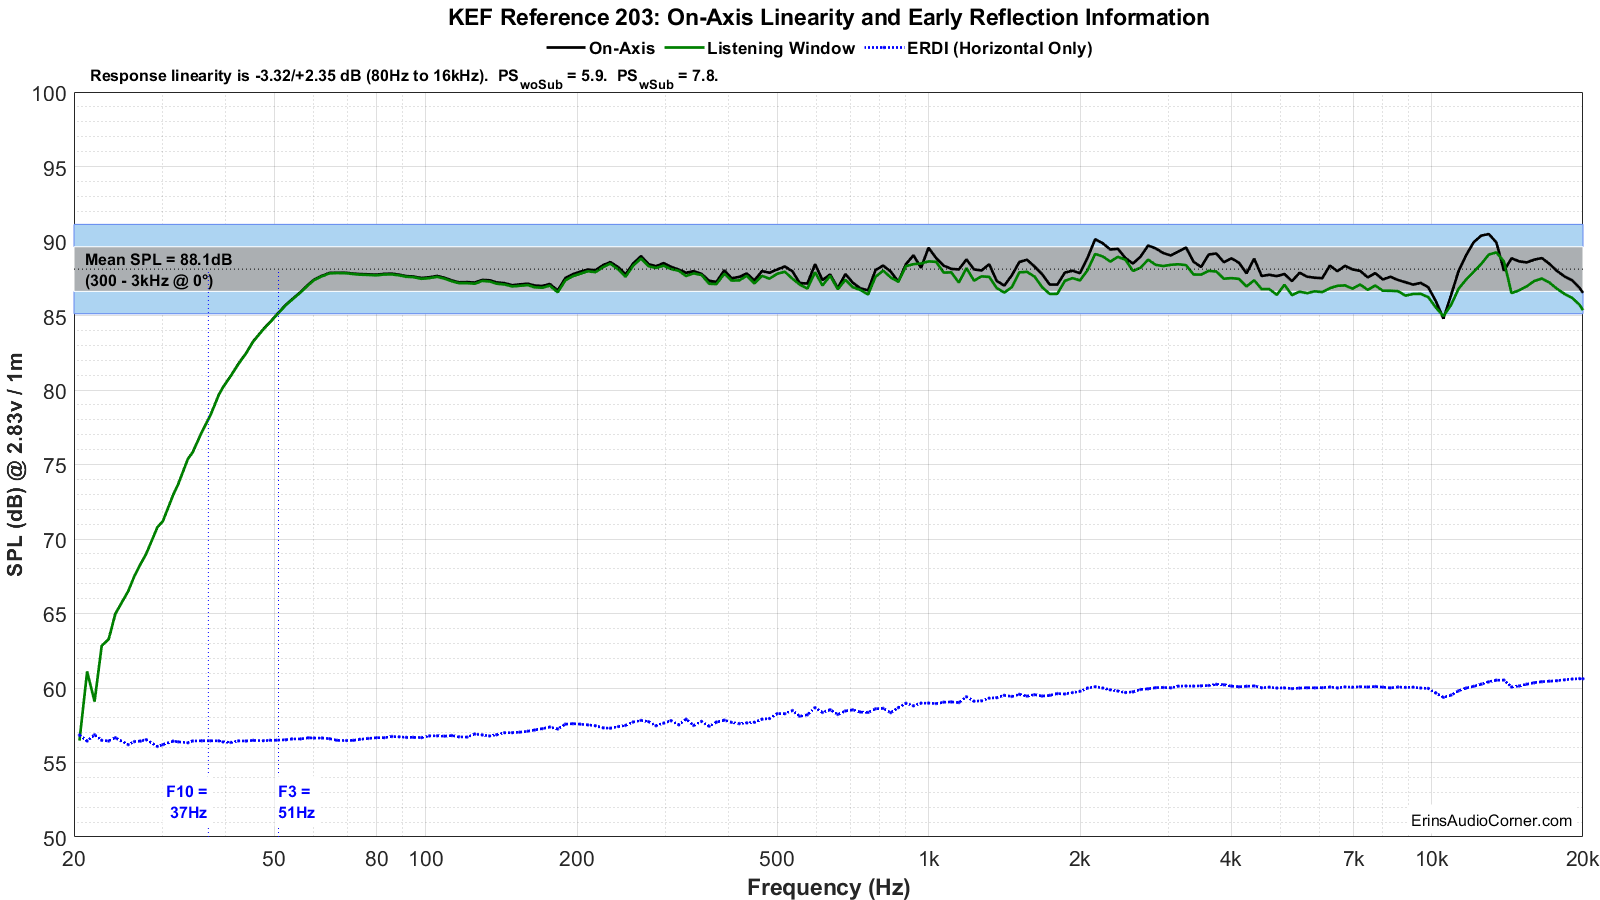Click the 200 frequency tick label
This screenshot has height=900, width=1600.
pos(577,859)
